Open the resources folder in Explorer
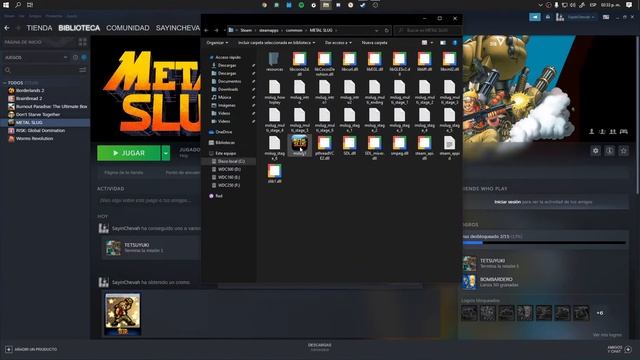The width and height of the screenshot is (640, 360). pos(274,62)
